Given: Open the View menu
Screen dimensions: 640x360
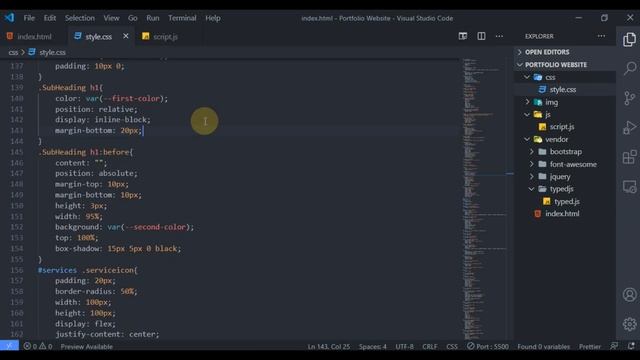Looking at the screenshot, I should pyautogui.click(x=111, y=18).
